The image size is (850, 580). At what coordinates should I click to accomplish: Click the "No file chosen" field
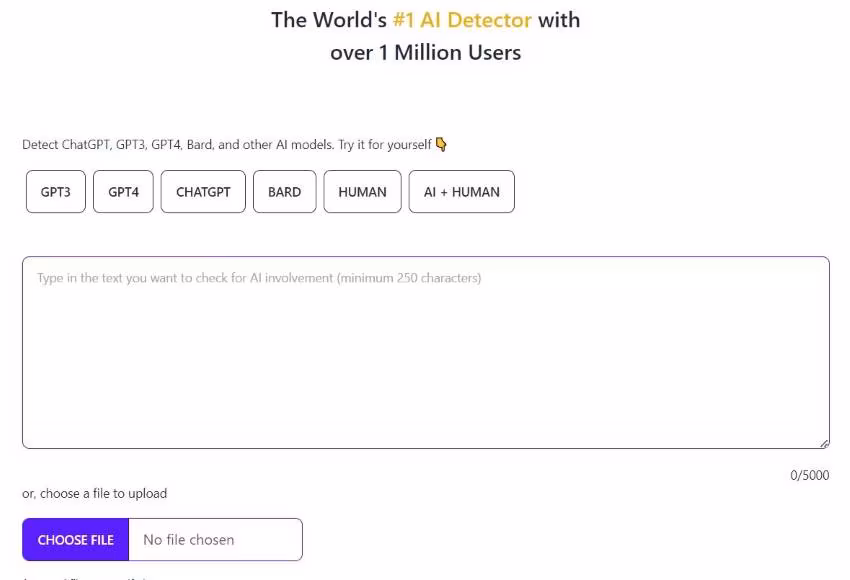click(215, 540)
